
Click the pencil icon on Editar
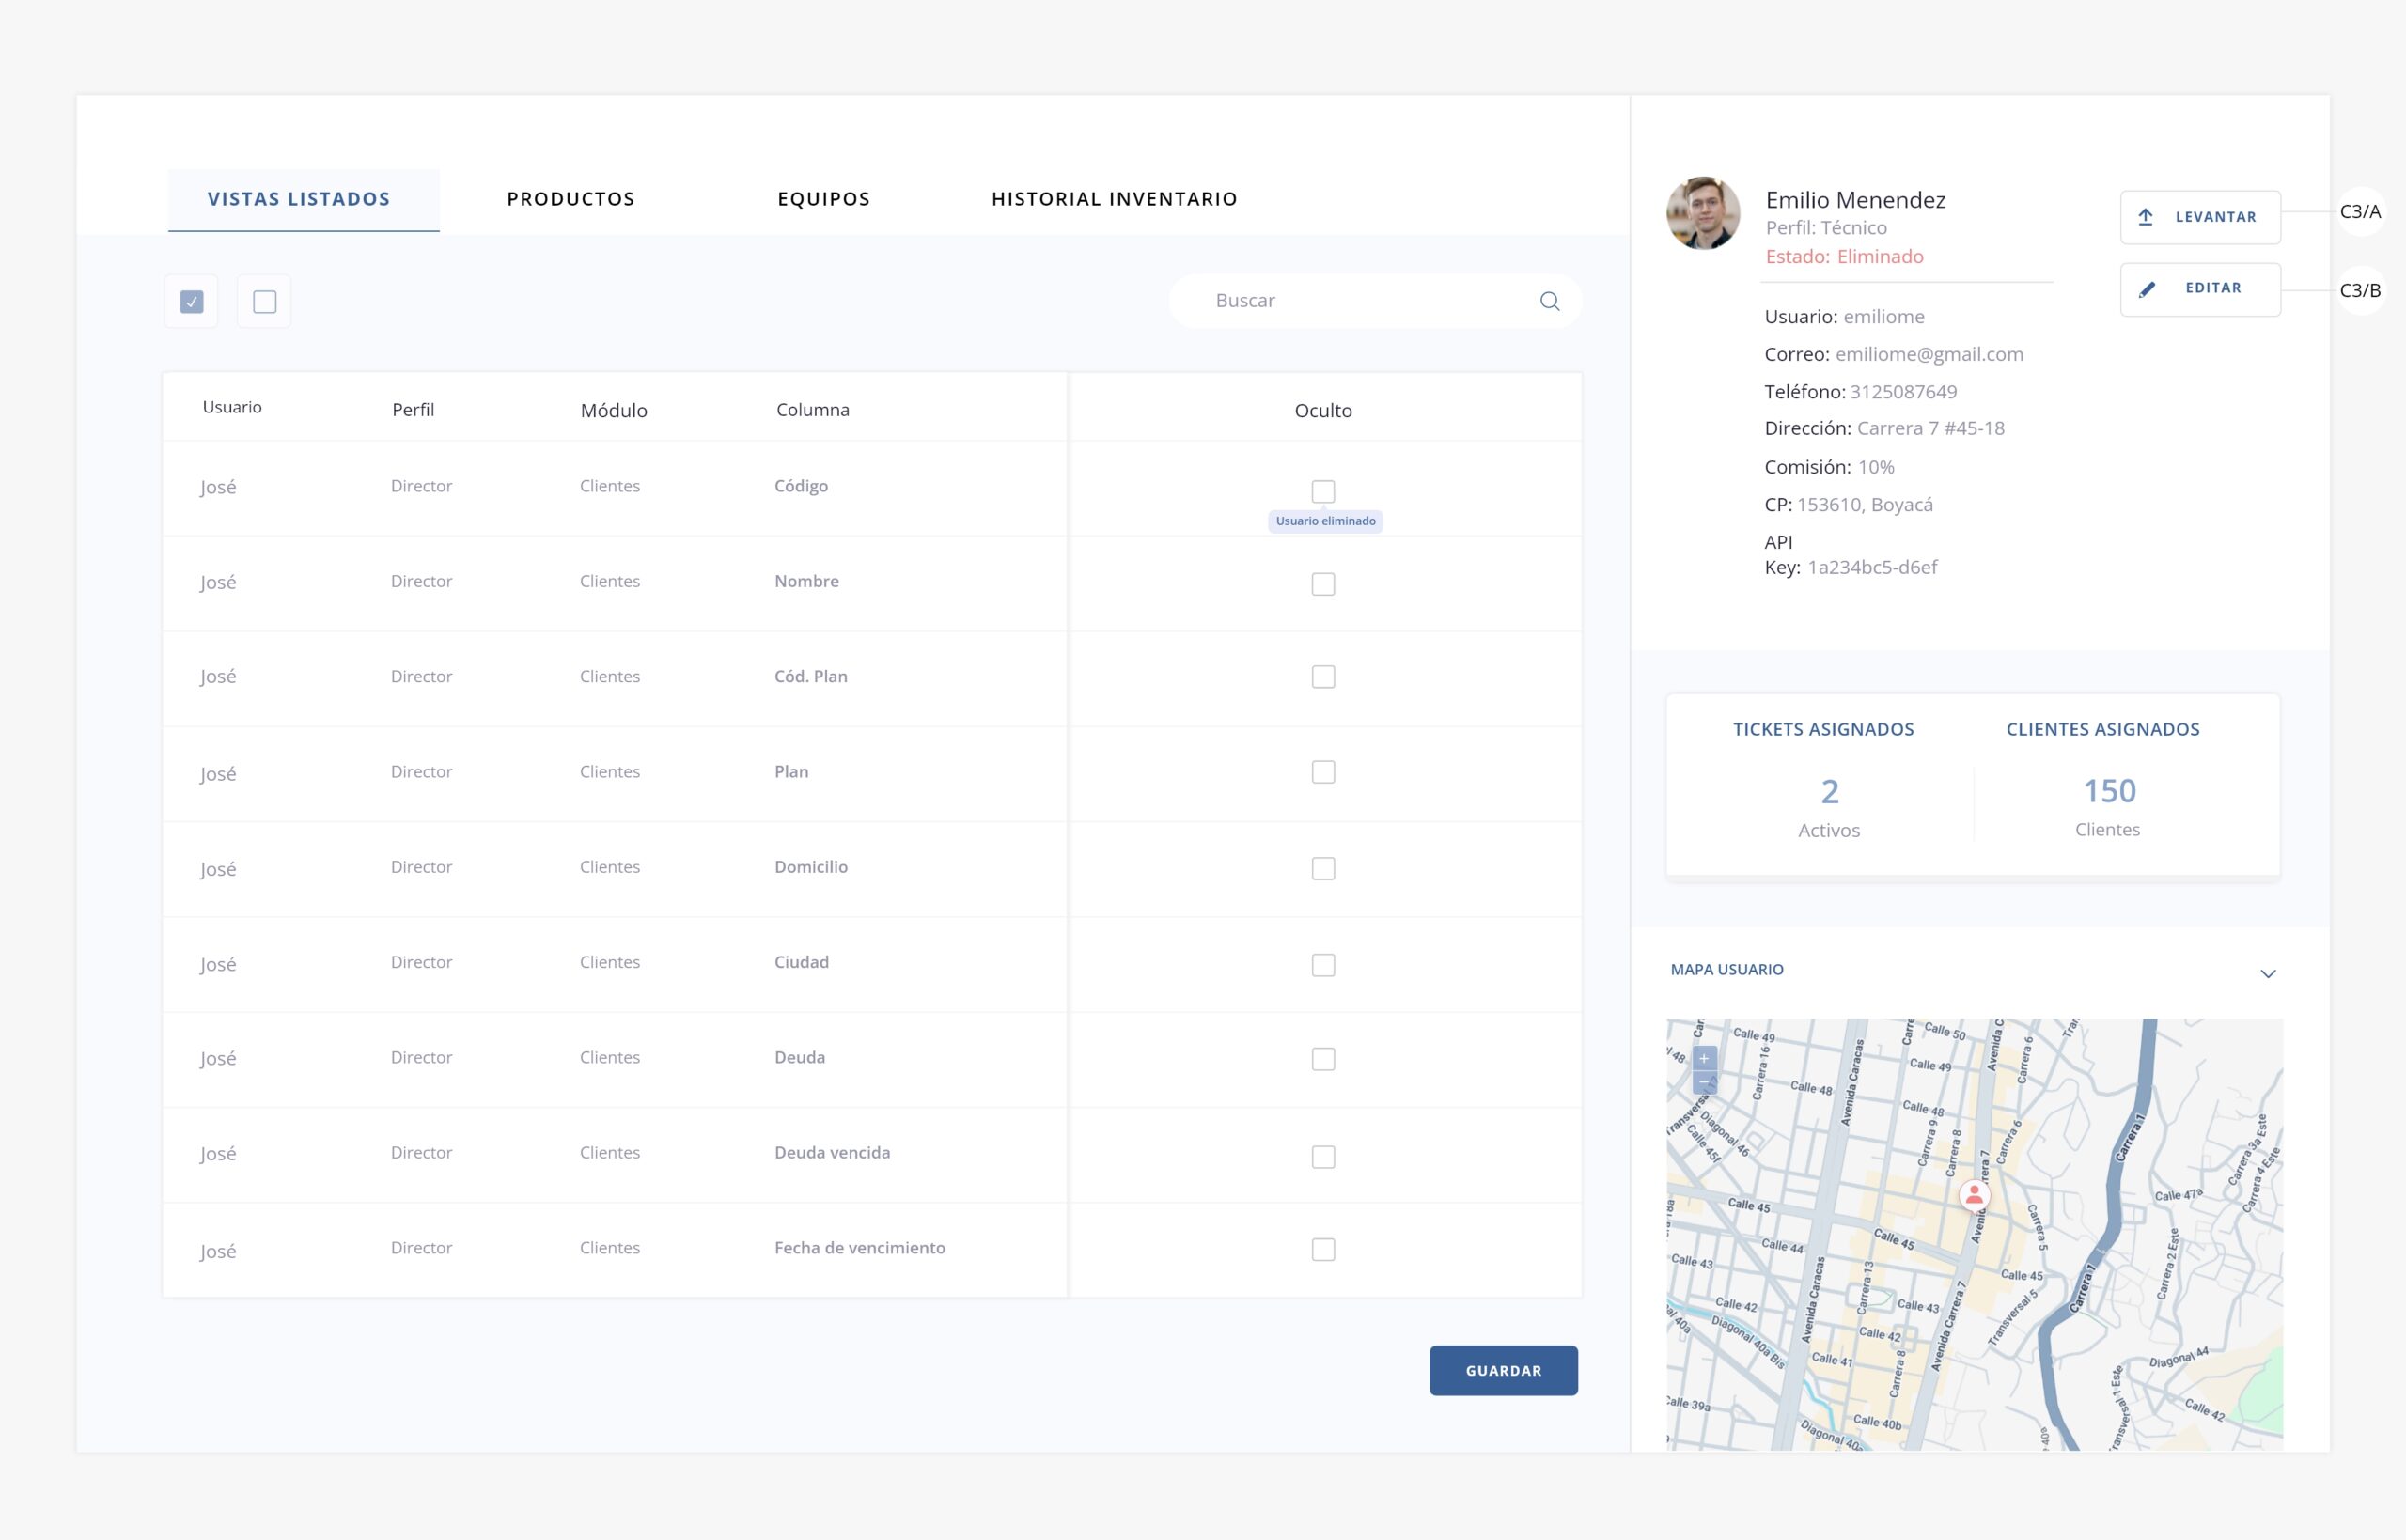pos(2146,290)
